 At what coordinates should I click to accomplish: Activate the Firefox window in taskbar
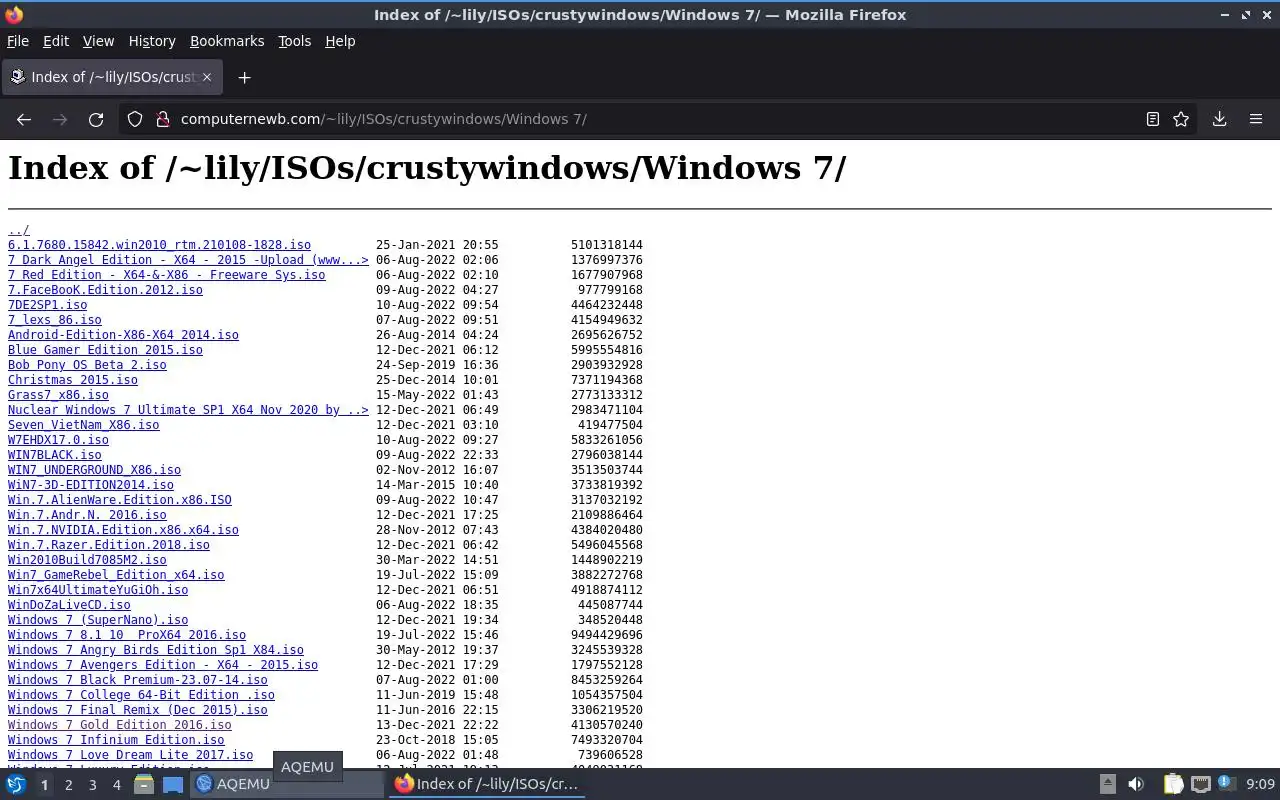pos(487,784)
